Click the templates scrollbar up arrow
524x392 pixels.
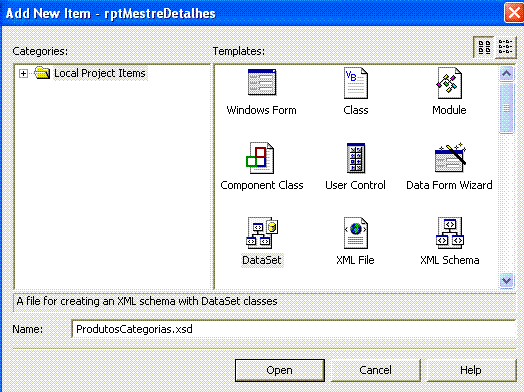506,74
